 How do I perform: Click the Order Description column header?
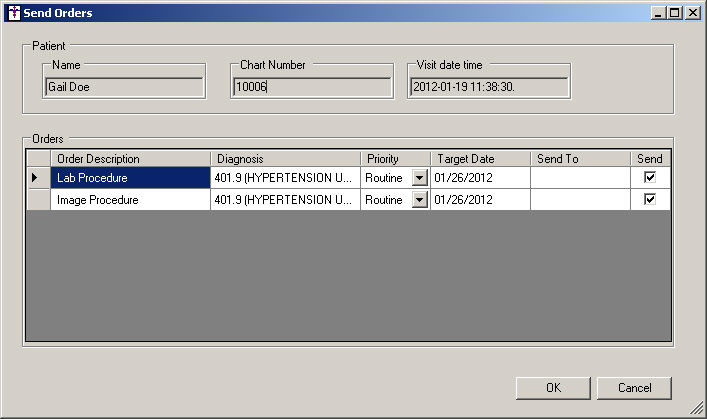coord(130,159)
